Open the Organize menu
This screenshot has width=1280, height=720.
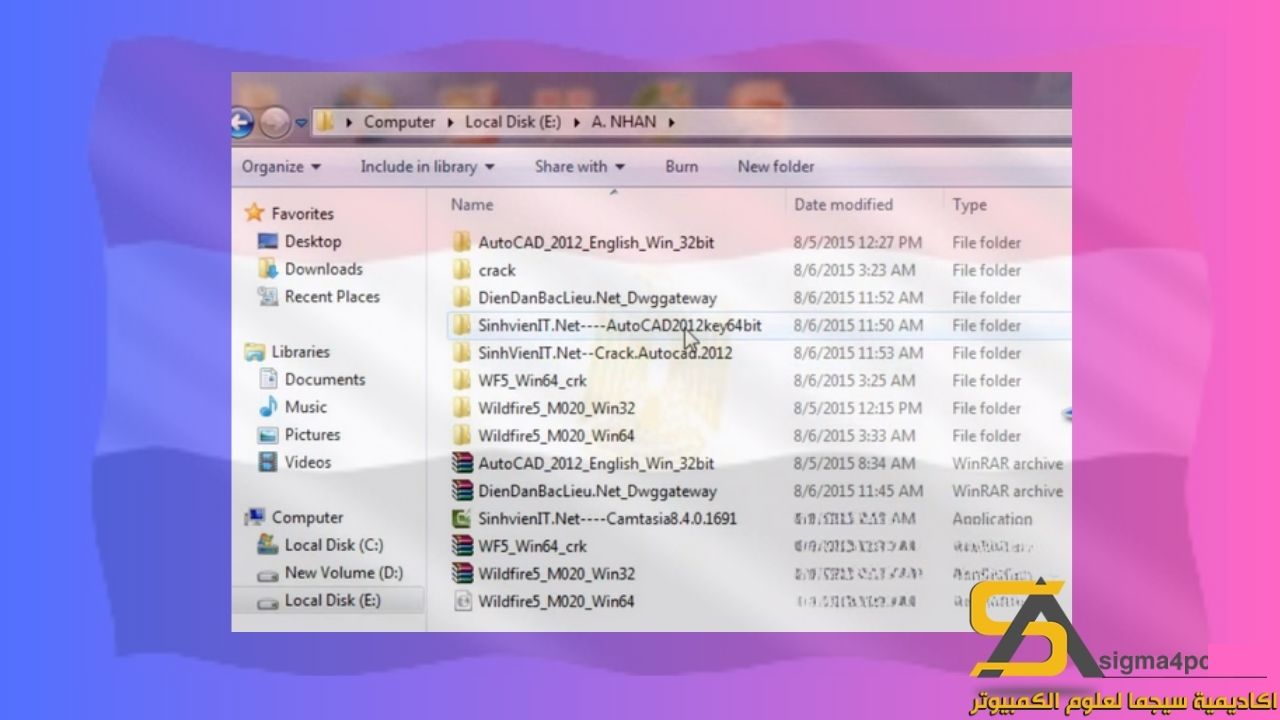tap(281, 167)
